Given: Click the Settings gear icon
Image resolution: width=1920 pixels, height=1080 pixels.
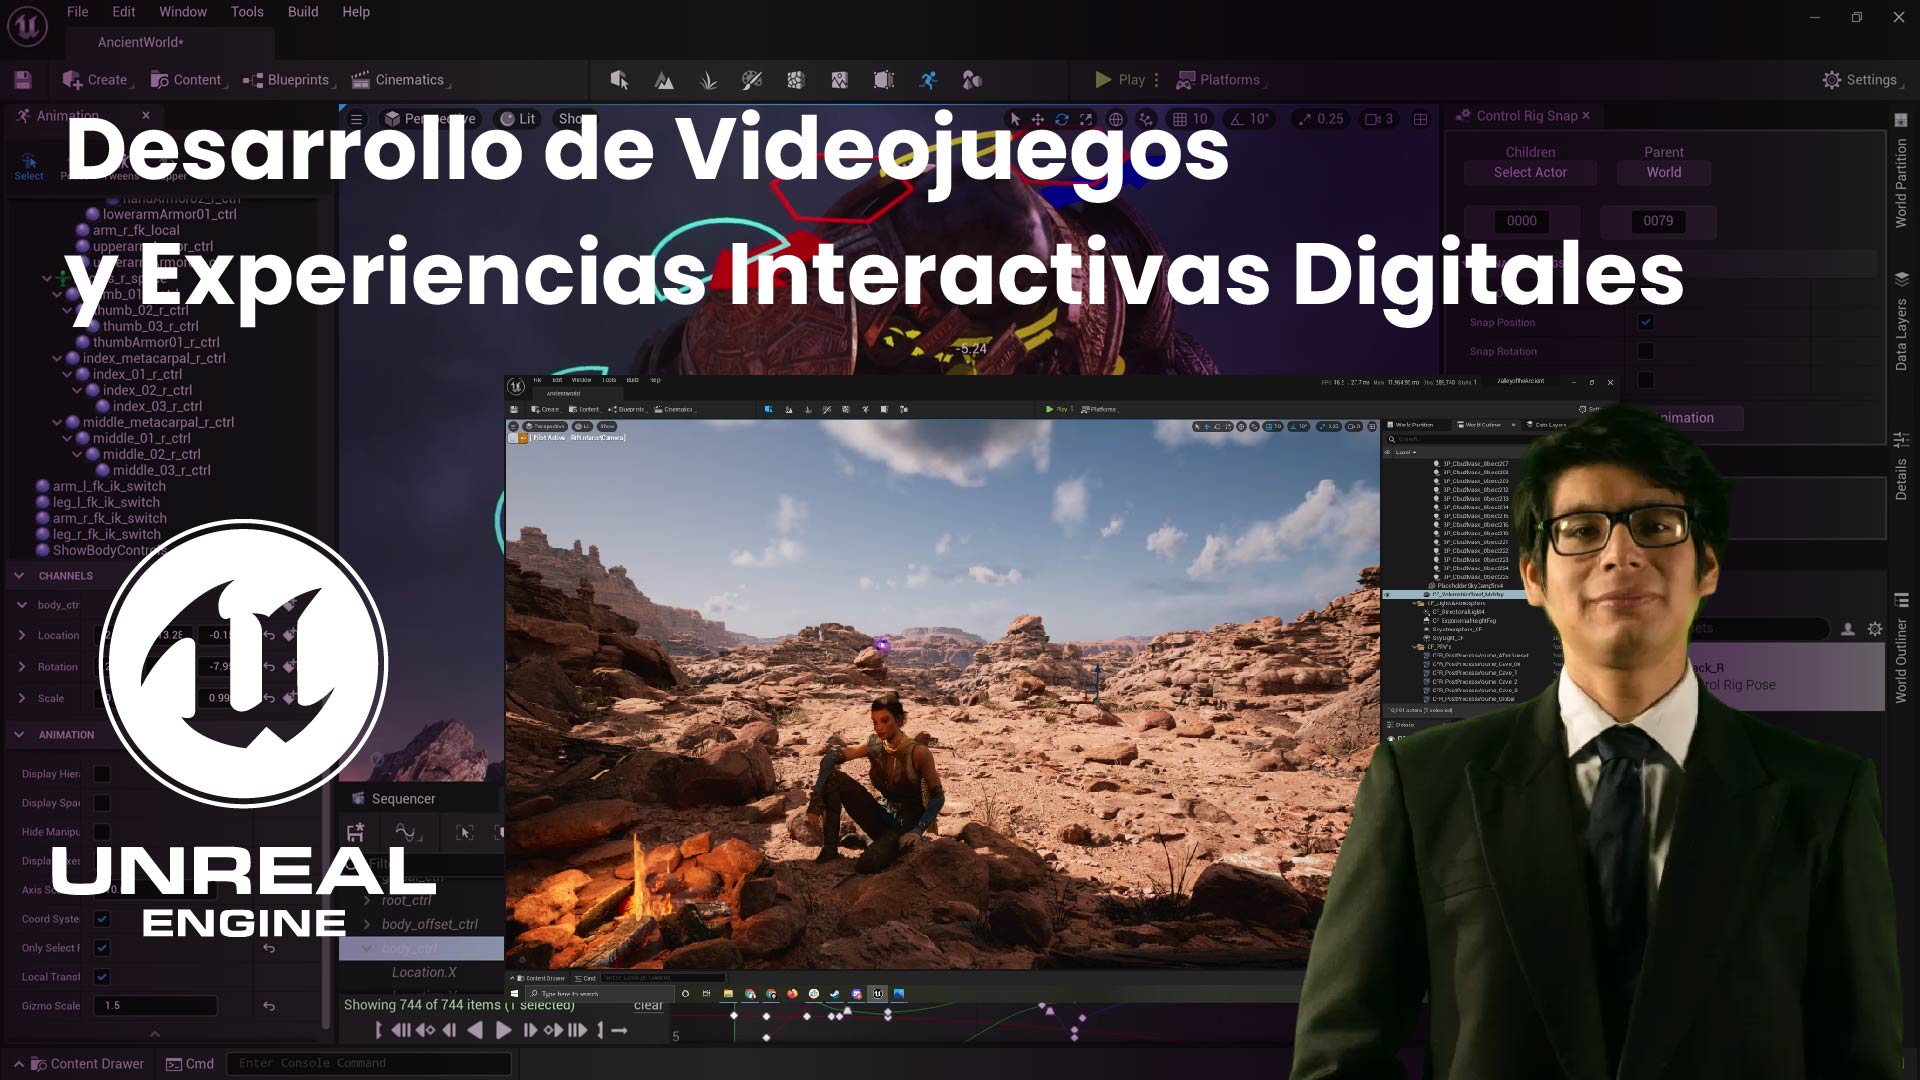Looking at the screenshot, I should [1831, 80].
